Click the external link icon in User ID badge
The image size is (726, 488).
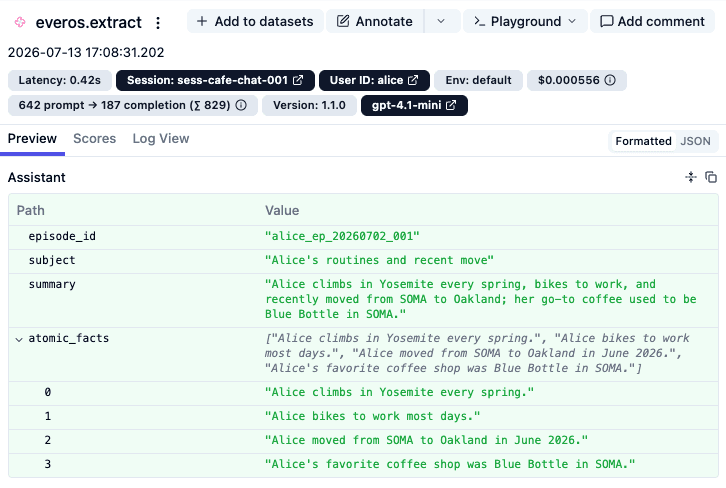pyautogui.click(x=413, y=80)
